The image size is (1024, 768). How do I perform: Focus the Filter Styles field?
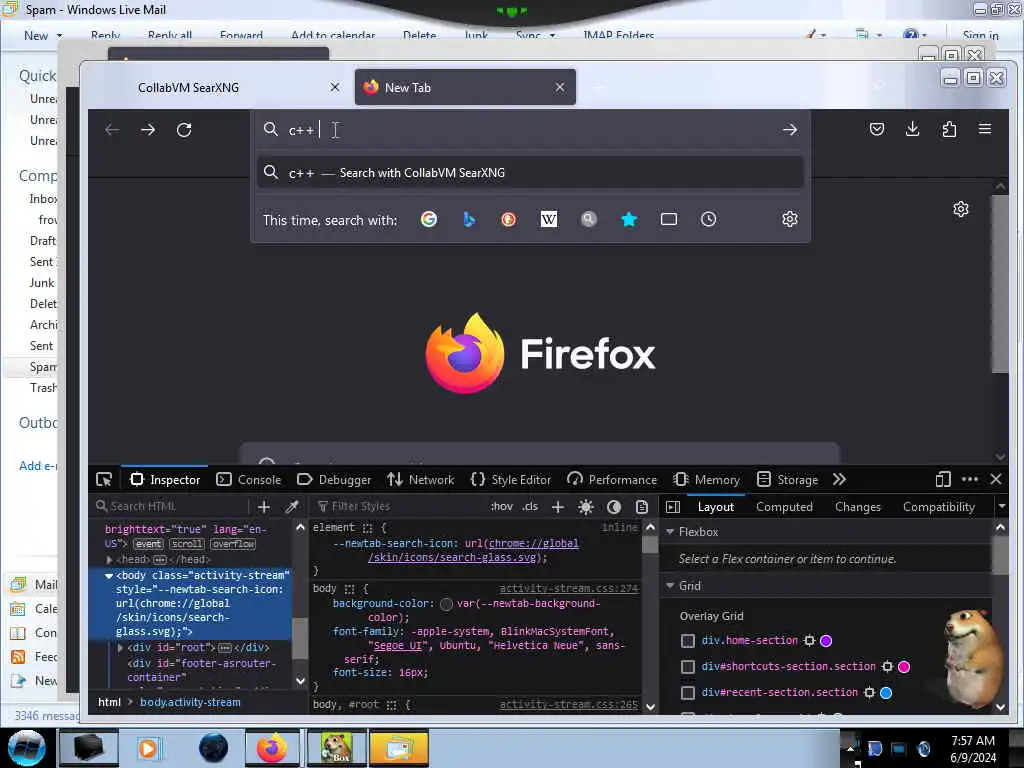tap(398, 507)
